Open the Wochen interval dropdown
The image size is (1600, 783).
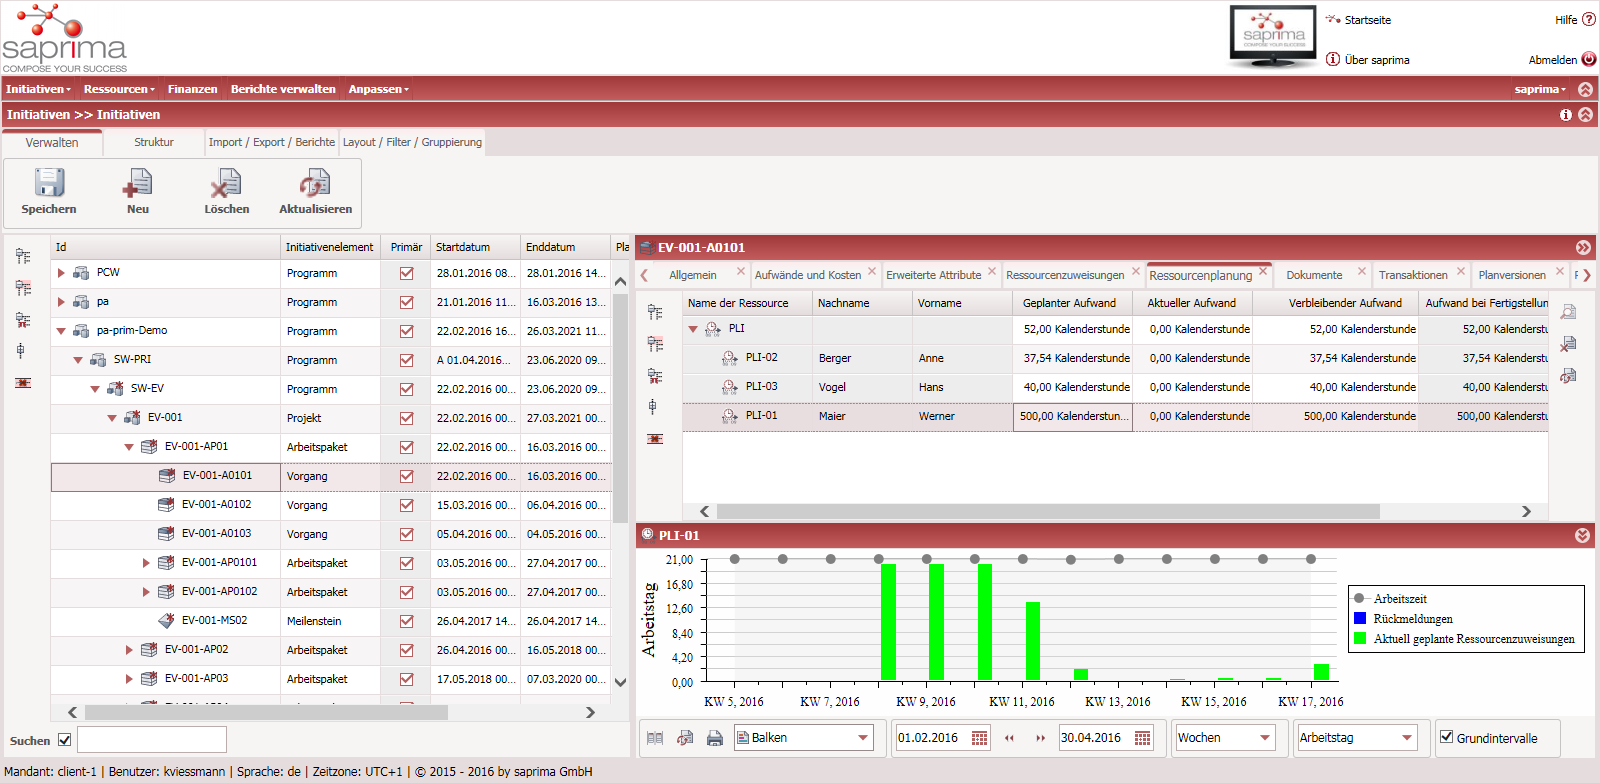[1265, 738]
